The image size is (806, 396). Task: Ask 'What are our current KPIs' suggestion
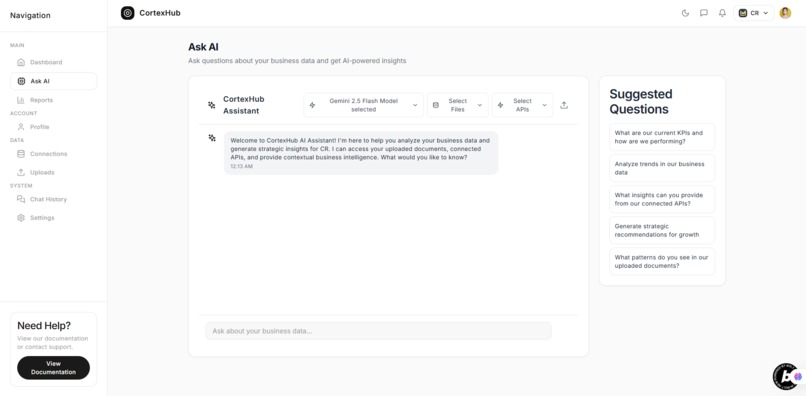tap(662, 137)
